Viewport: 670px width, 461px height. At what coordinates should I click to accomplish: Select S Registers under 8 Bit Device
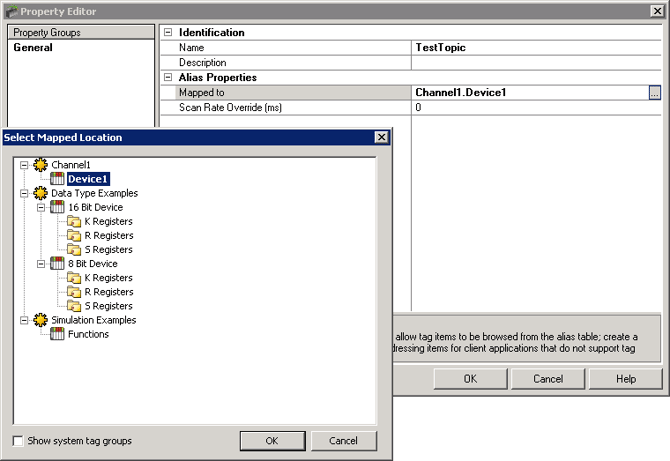coord(107,306)
